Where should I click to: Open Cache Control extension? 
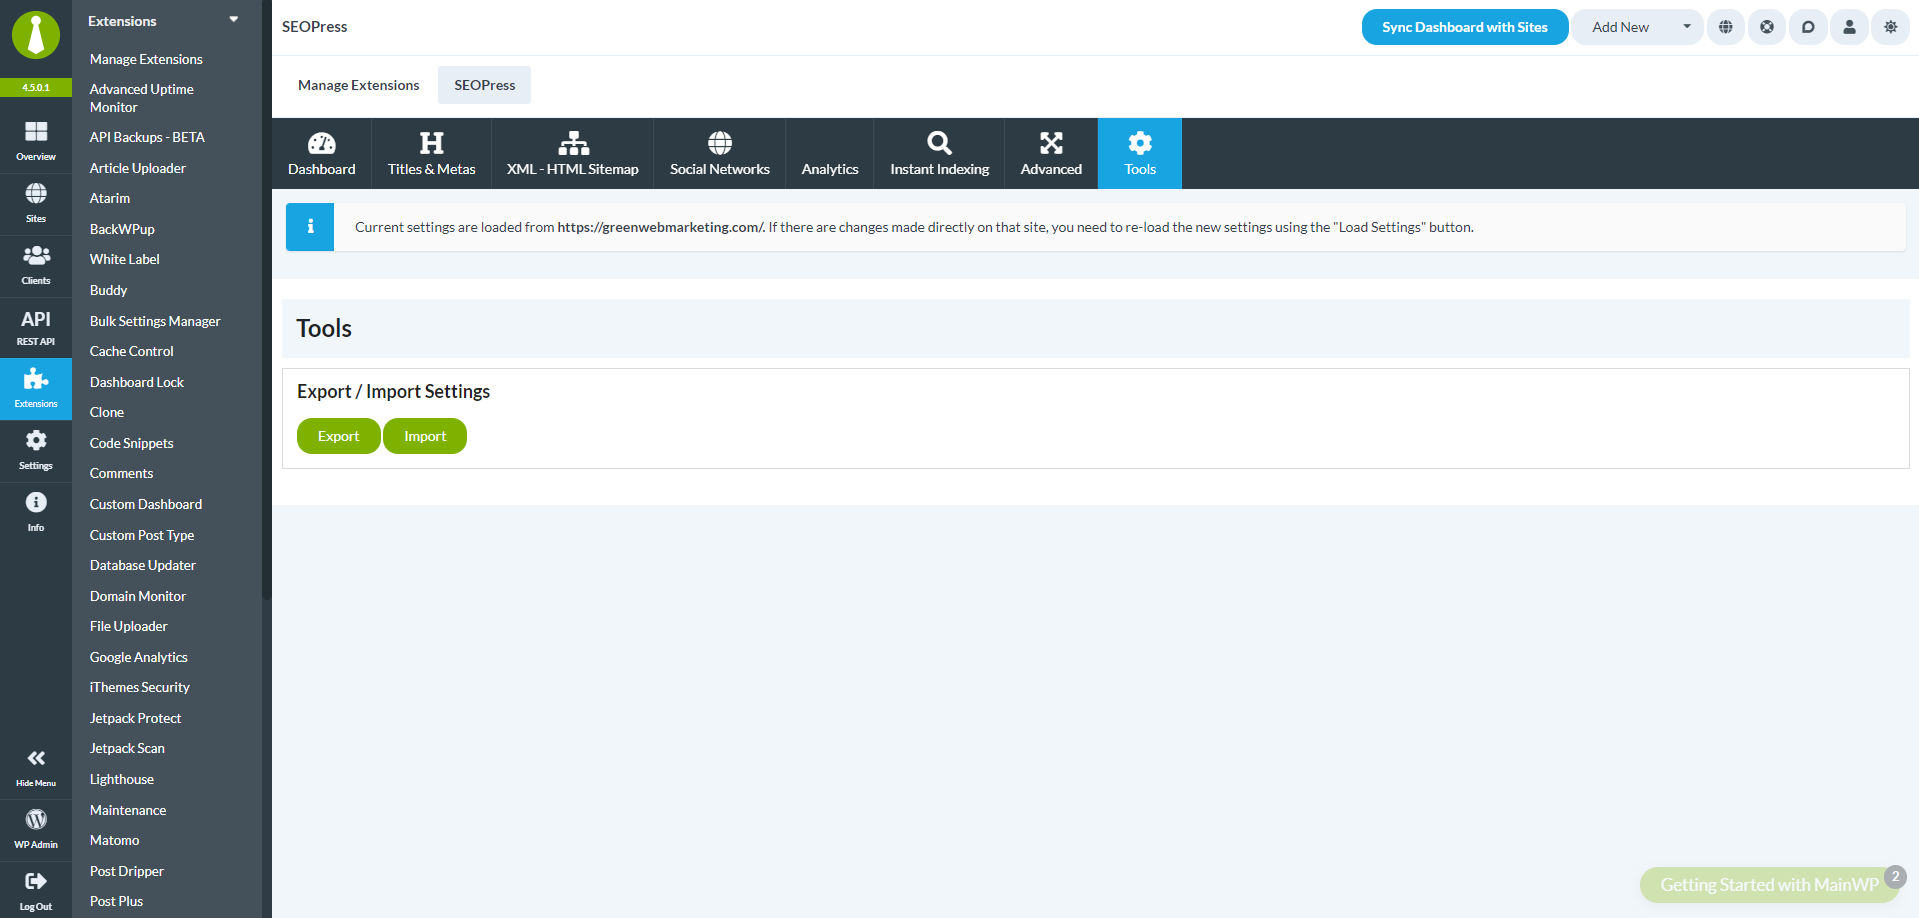tap(132, 351)
